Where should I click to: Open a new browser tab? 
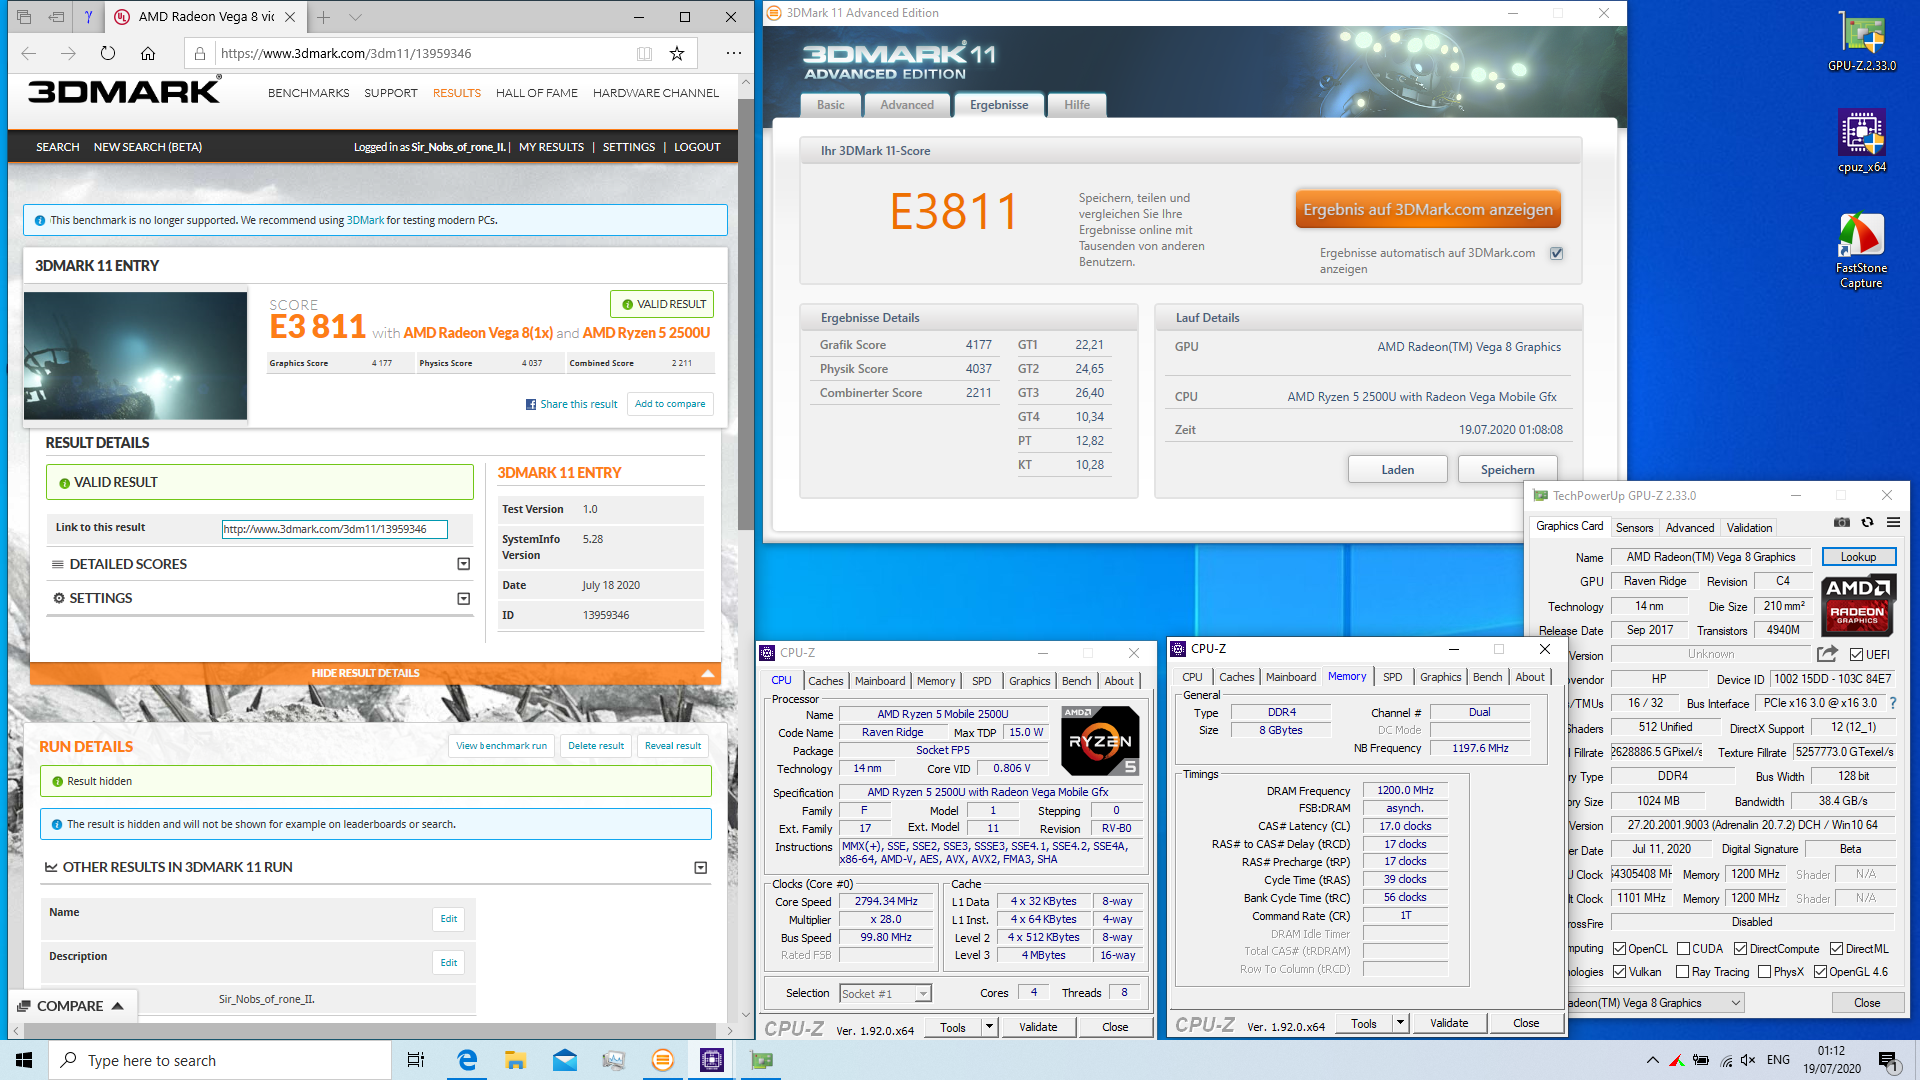(x=323, y=17)
